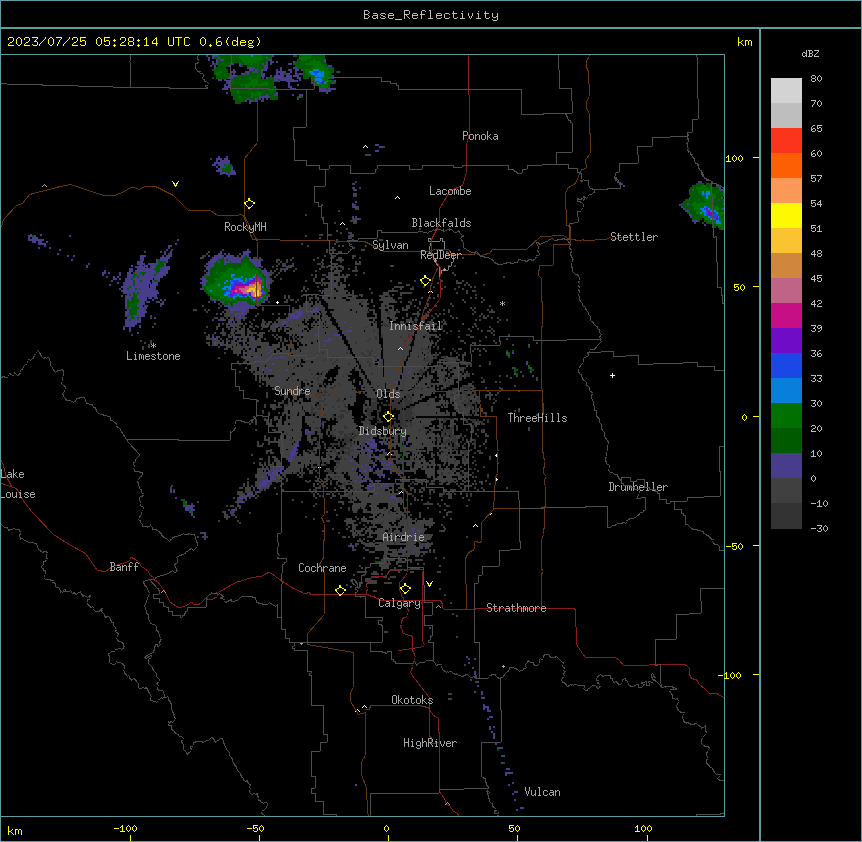Click the white plus marker west of Drumheller
Image resolution: width=862 pixels, height=842 pixels.
(612, 375)
